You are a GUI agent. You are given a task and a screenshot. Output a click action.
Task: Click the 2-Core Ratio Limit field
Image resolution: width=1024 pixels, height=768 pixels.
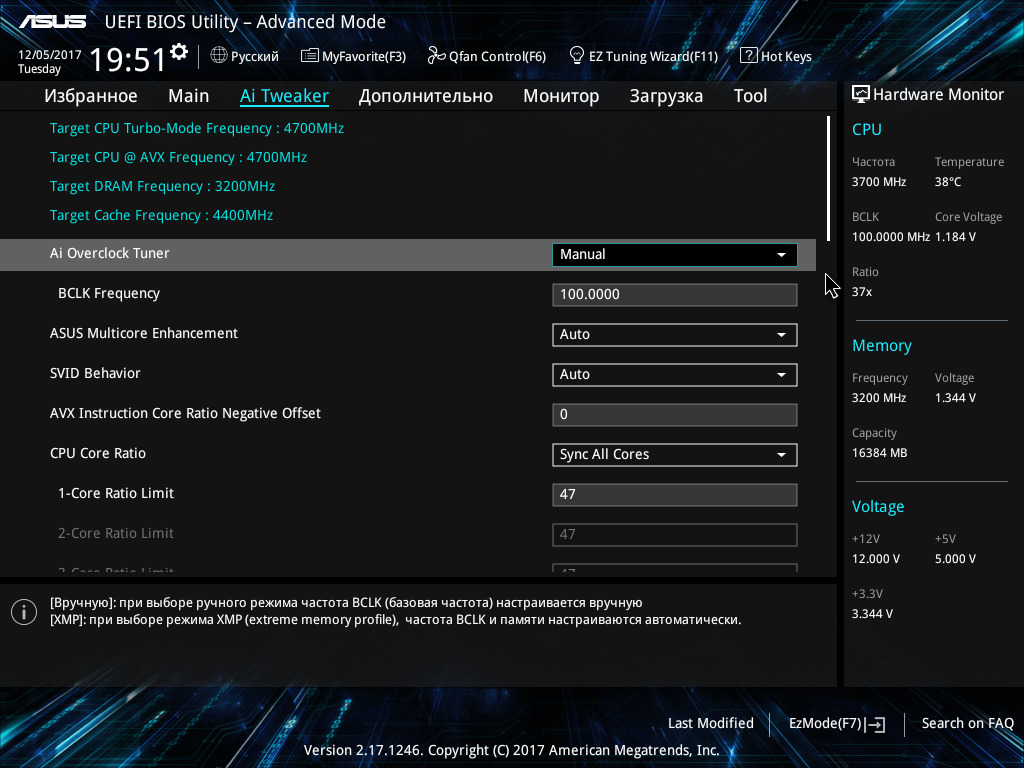(x=675, y=534)
